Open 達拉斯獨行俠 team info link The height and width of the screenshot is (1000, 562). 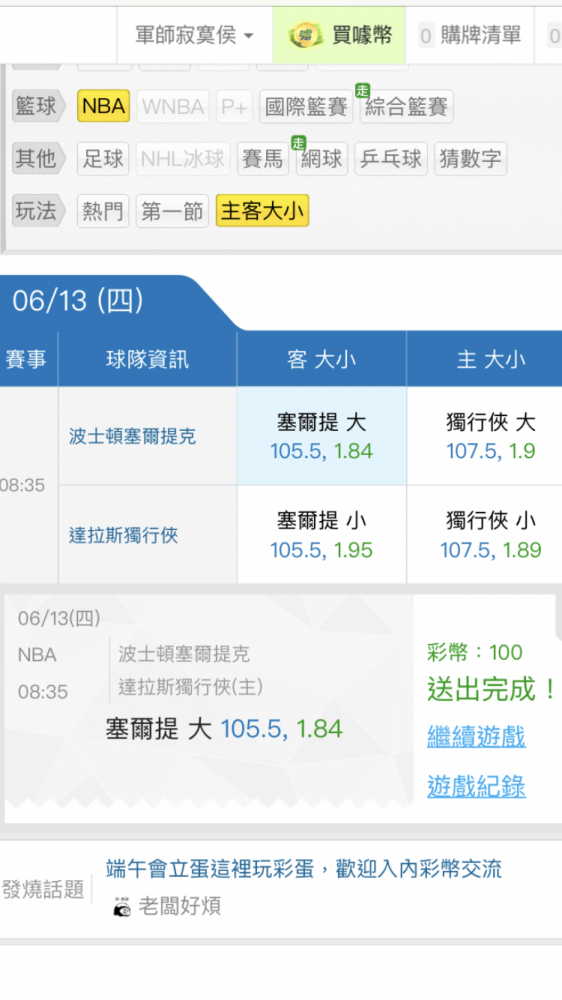point(123,535)
